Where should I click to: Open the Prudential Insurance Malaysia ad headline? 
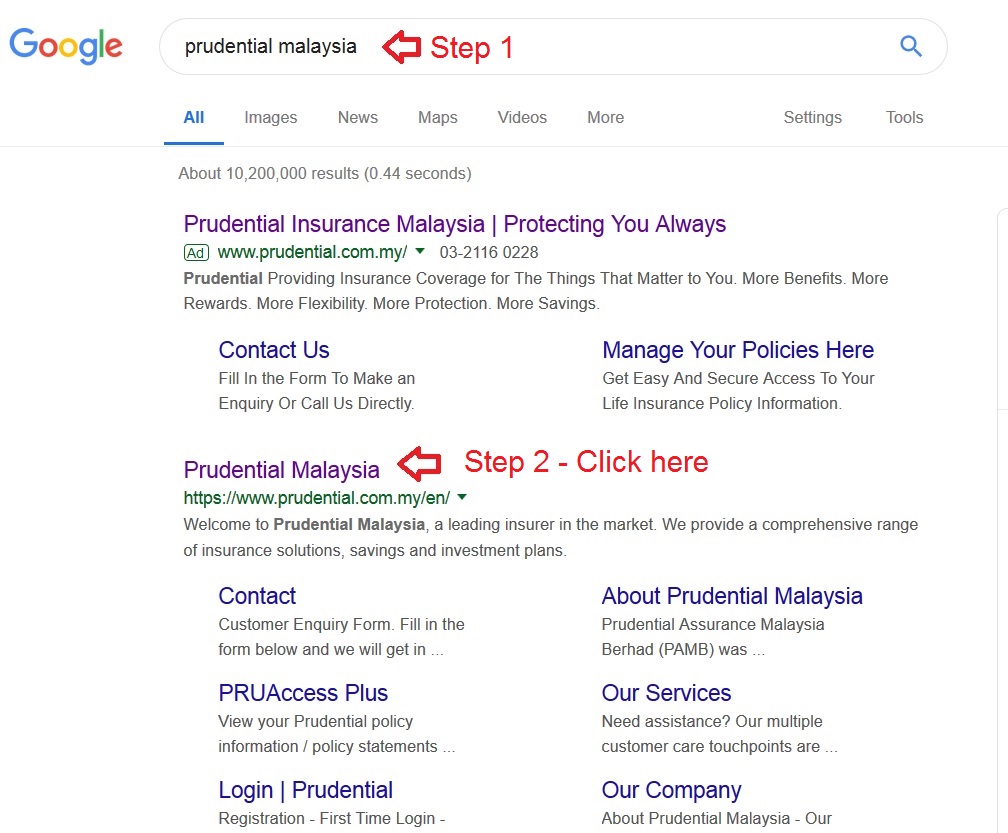(454, 224)
